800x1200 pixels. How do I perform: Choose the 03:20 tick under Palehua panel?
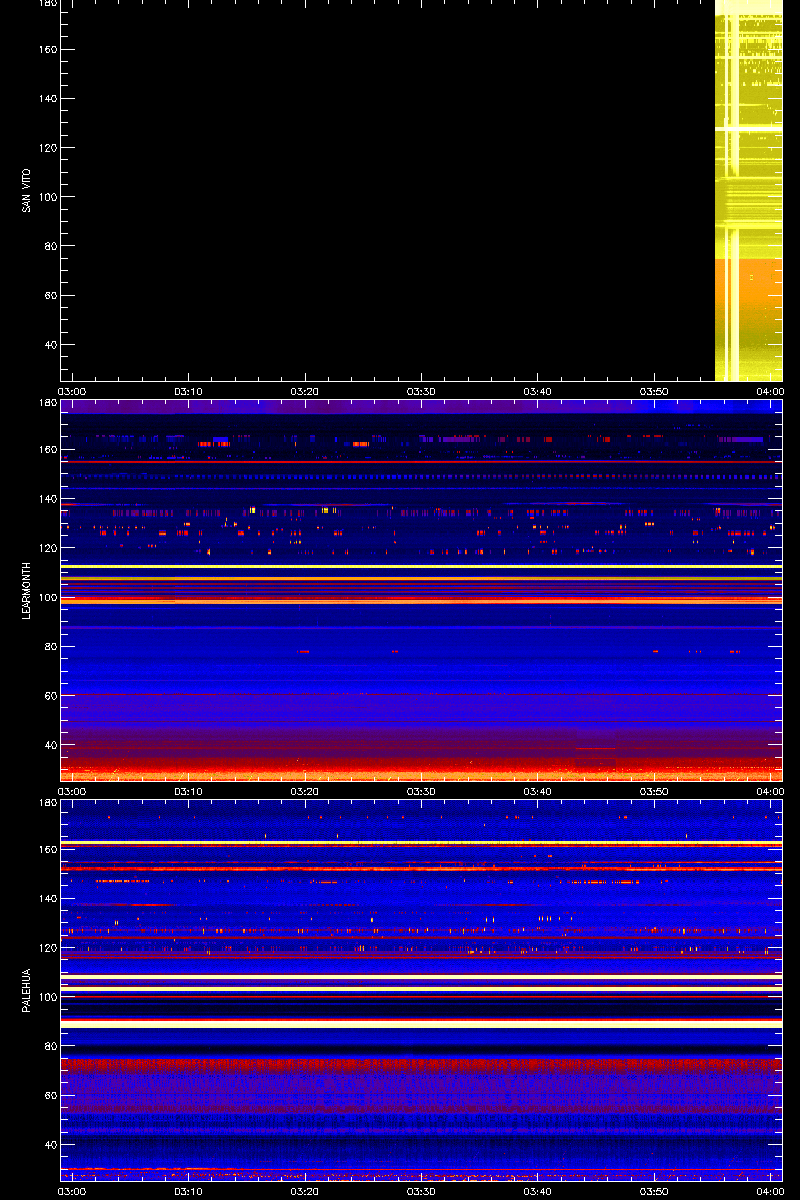click(x=305, y=1191)
